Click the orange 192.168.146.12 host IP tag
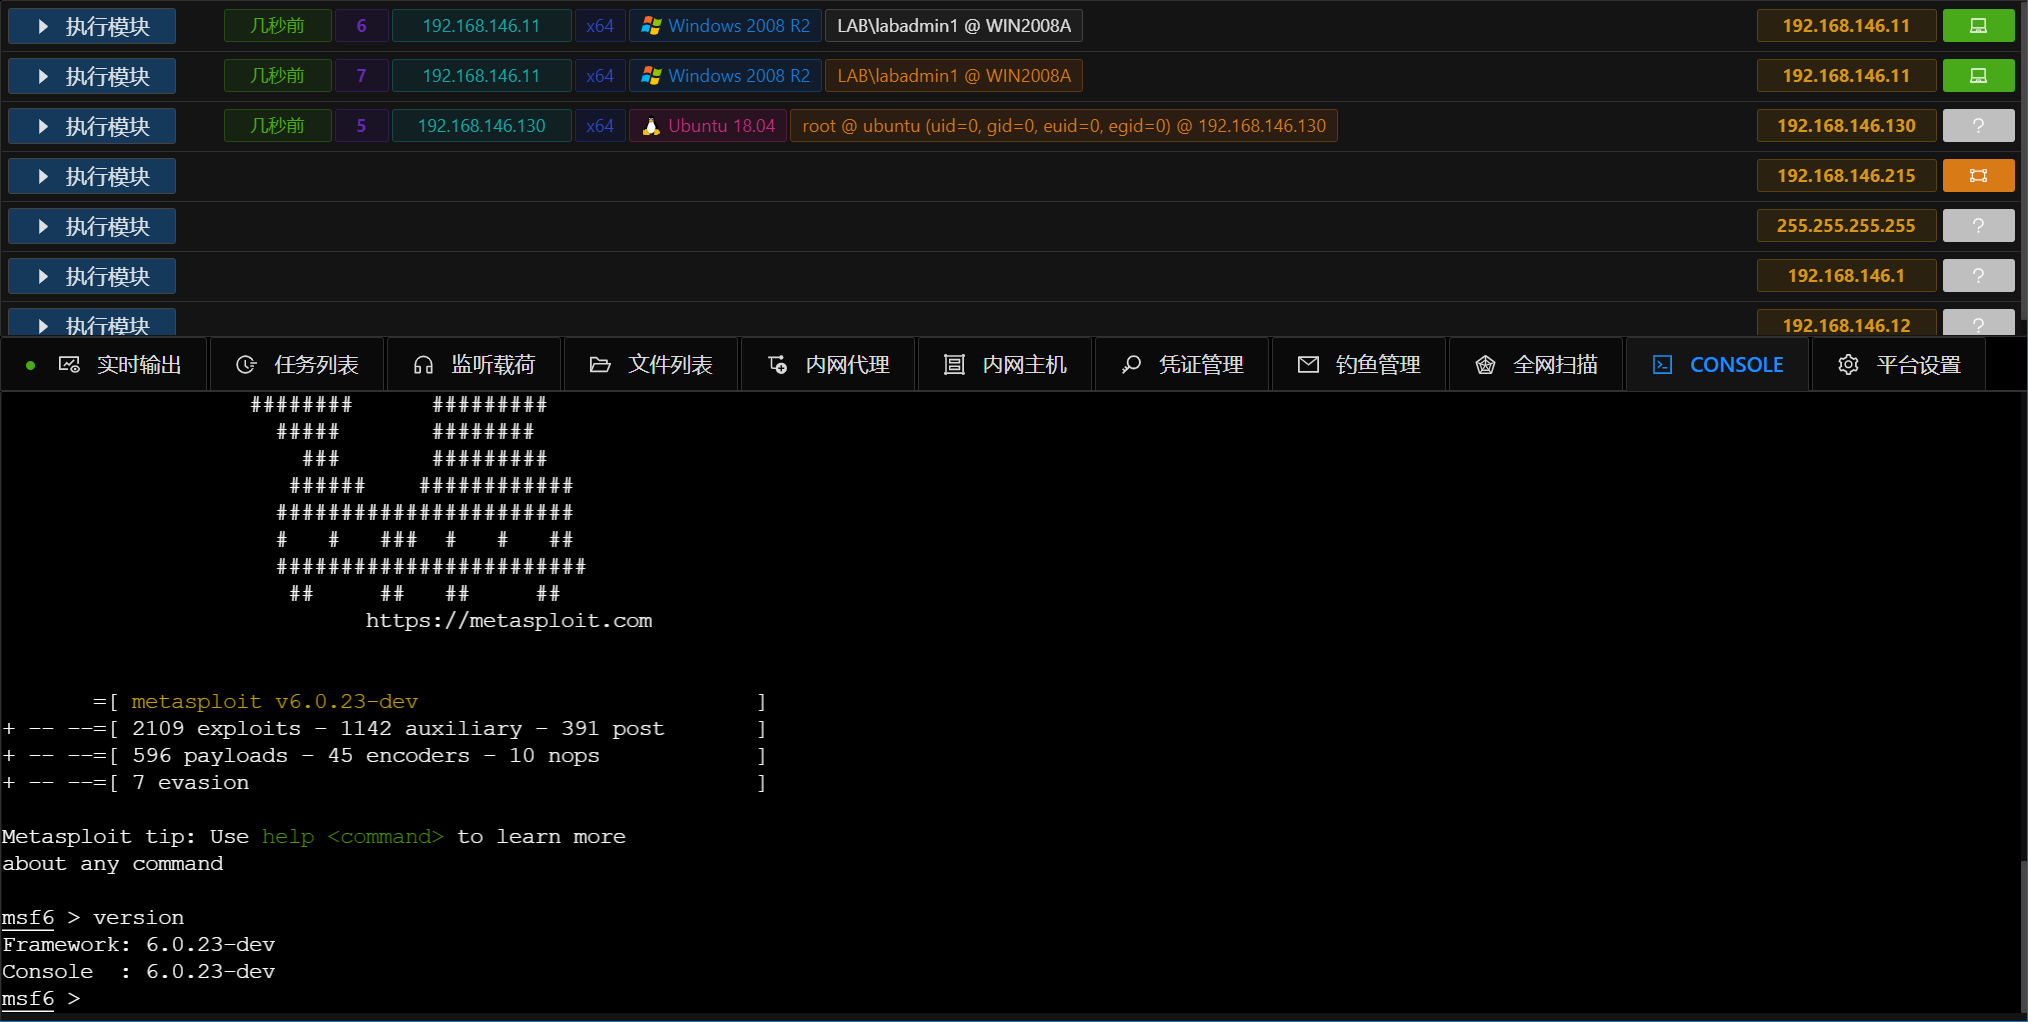This screenshot has width=2028, height=1022. (1845, 325)
